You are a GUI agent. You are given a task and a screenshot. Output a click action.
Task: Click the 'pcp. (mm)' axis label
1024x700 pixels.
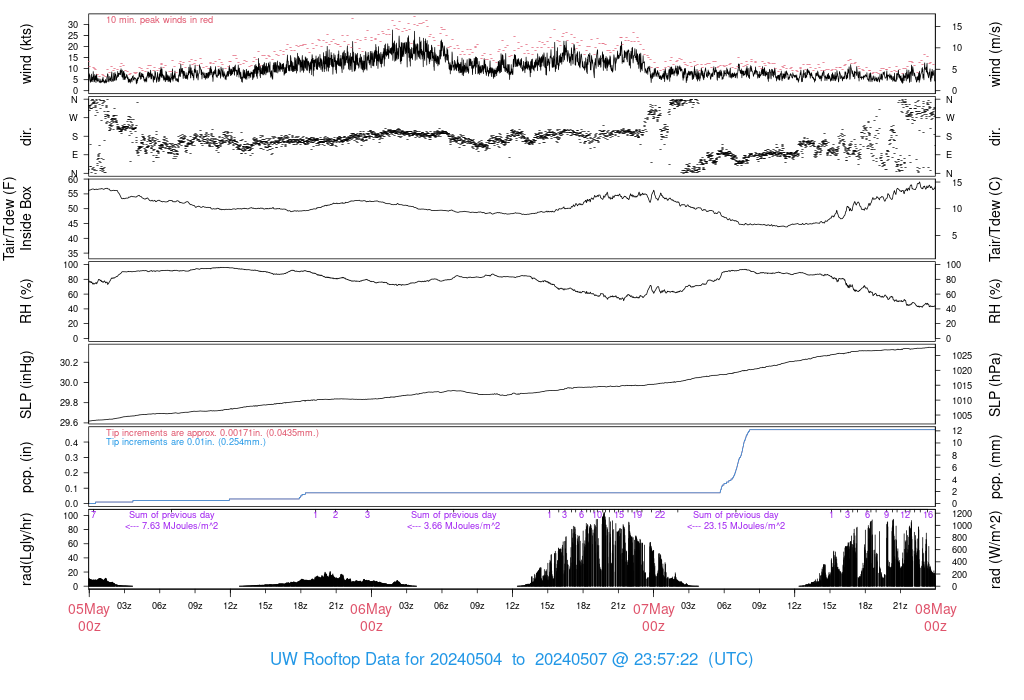click(995, 467)
